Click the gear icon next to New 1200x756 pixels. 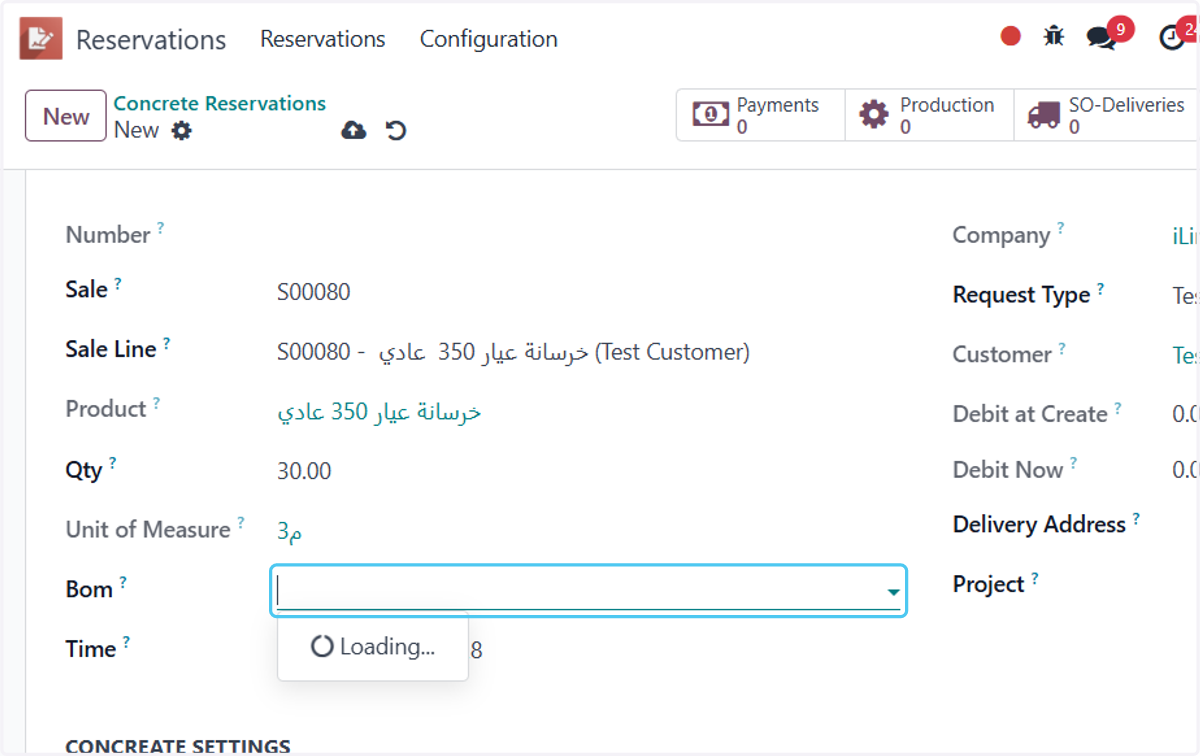tap(181, 131)
